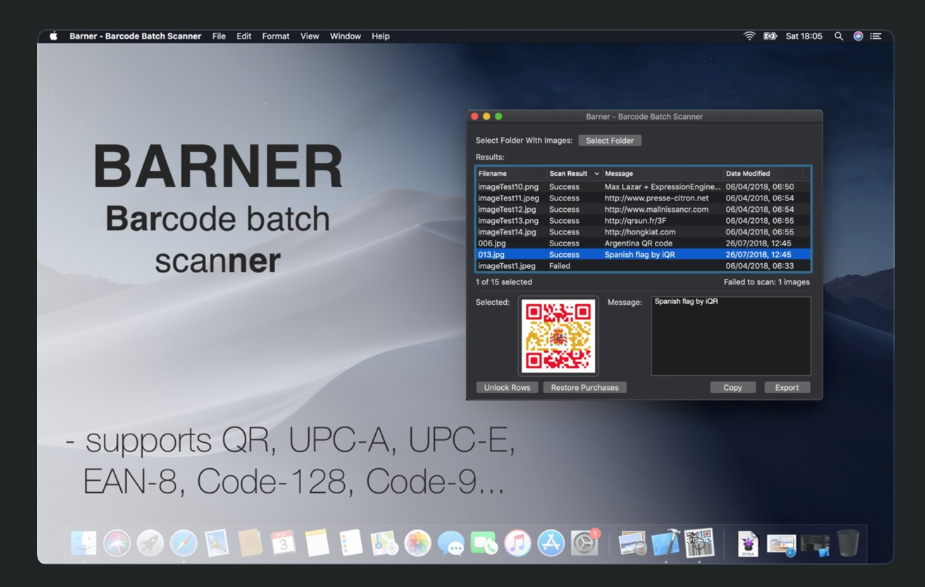
Task: Launch Siri from the dock
Action: coord(117,543)
